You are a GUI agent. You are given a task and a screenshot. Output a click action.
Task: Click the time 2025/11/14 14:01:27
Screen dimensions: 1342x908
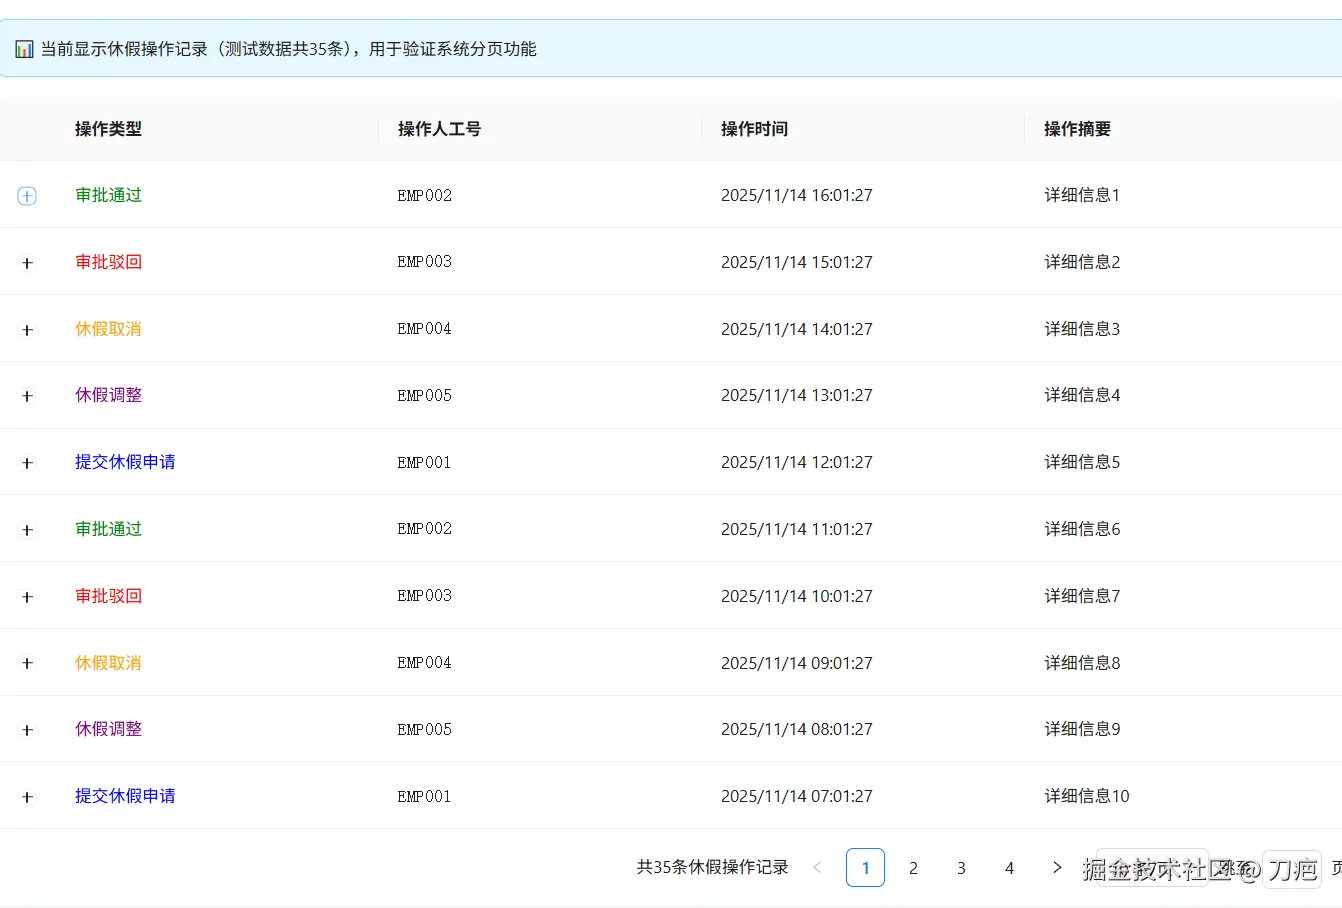click(x=797, y=329)
